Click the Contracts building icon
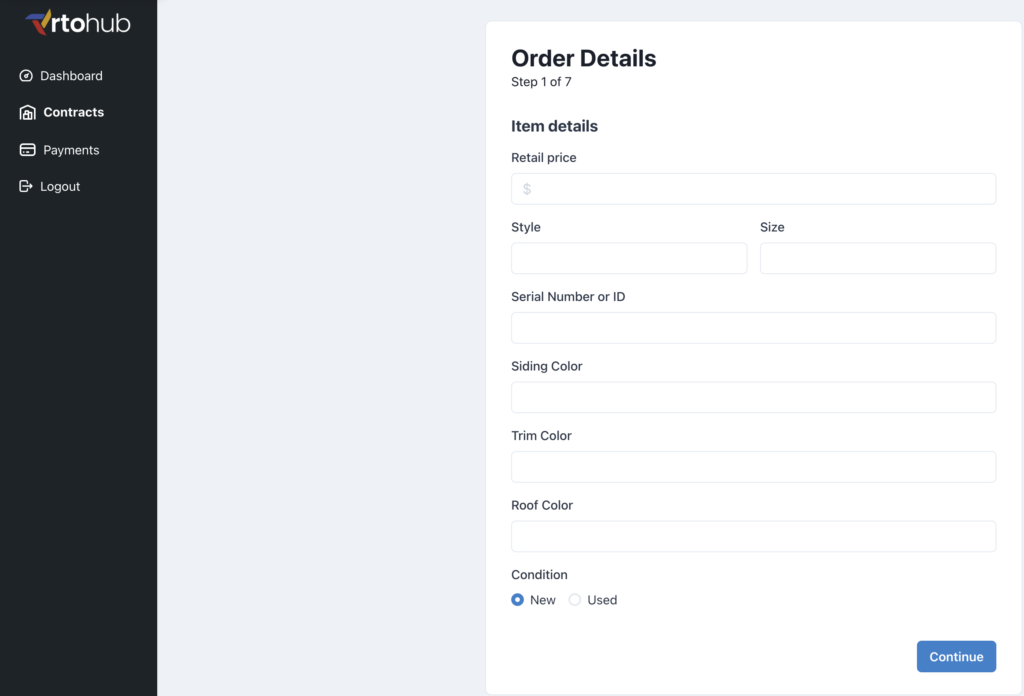Screen dimensions: 1024x696 [x=28, y=113]
